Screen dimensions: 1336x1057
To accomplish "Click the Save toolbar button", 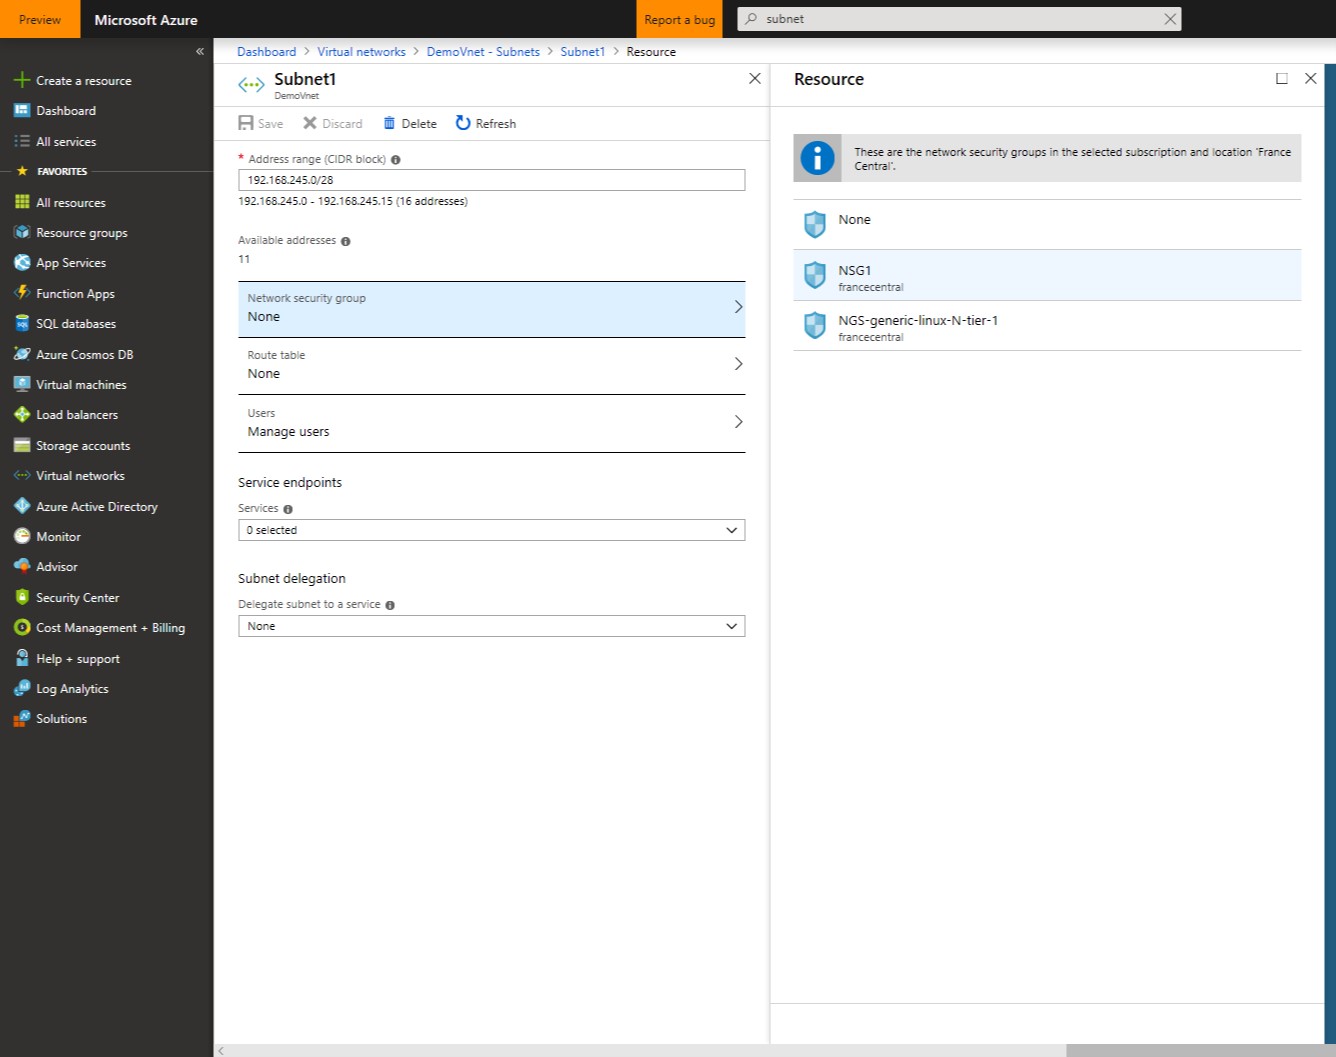I will (261, 123).
